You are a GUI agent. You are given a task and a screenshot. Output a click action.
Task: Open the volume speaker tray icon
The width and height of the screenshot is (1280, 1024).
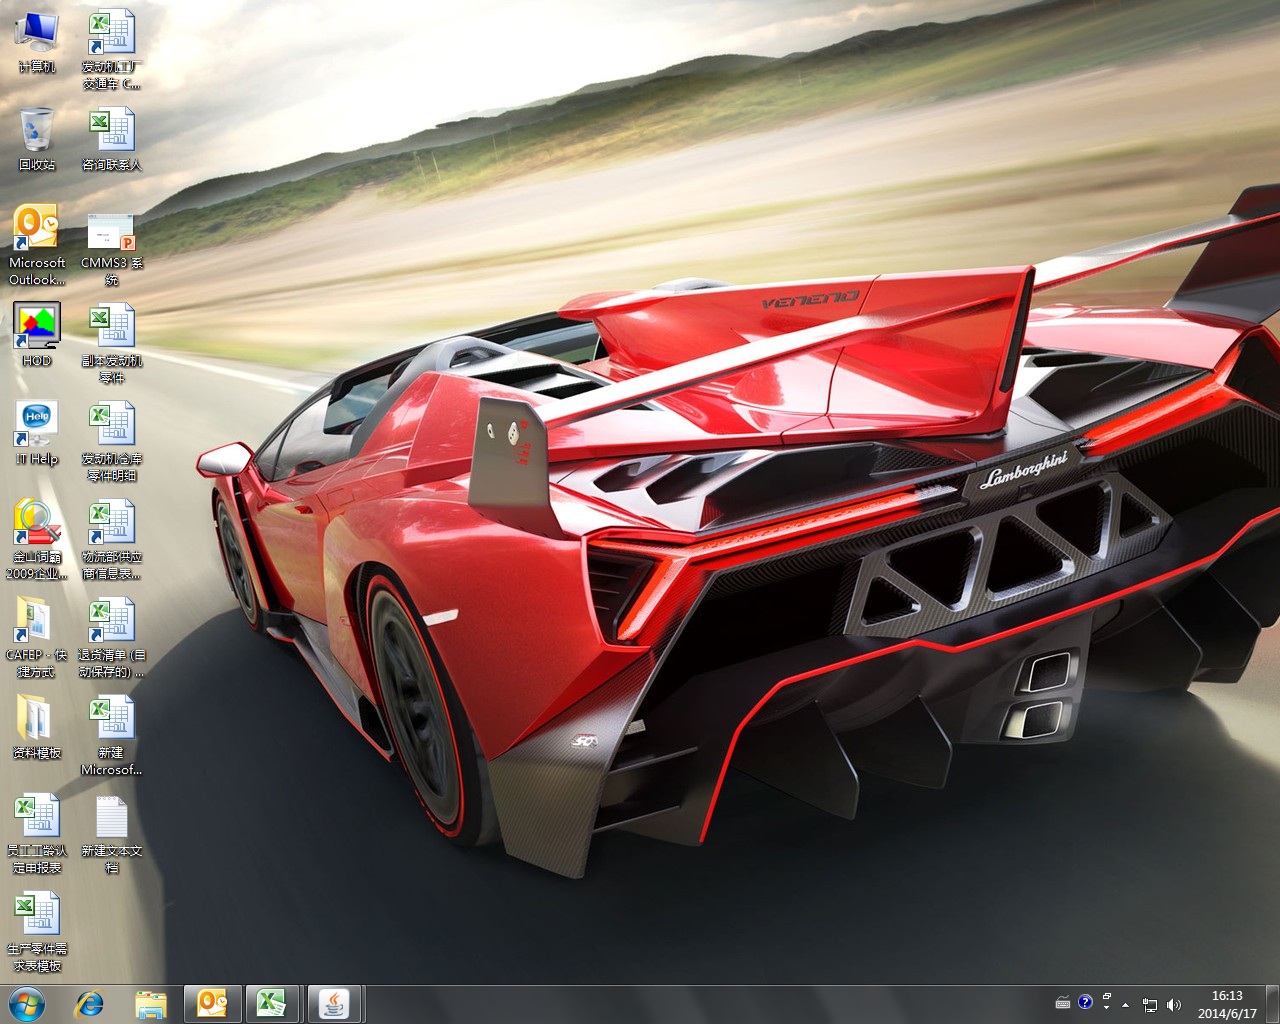click(x=1174, y=1004)
